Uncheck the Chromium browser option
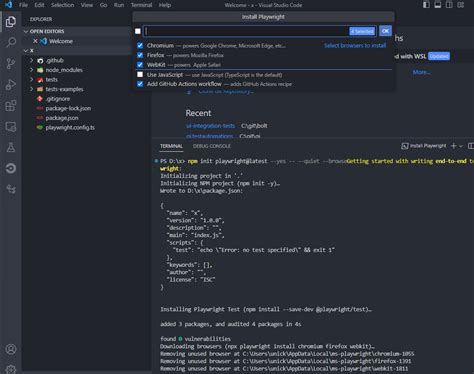Image resolution: width=474 pixels, height=374 pixels. tap(140, 45)
